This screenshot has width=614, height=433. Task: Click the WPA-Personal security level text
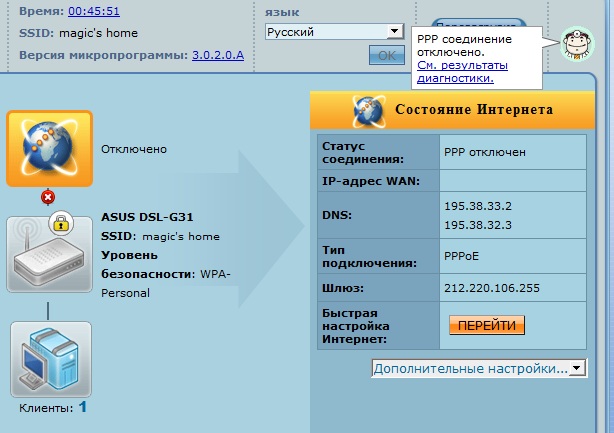point(125,293)
